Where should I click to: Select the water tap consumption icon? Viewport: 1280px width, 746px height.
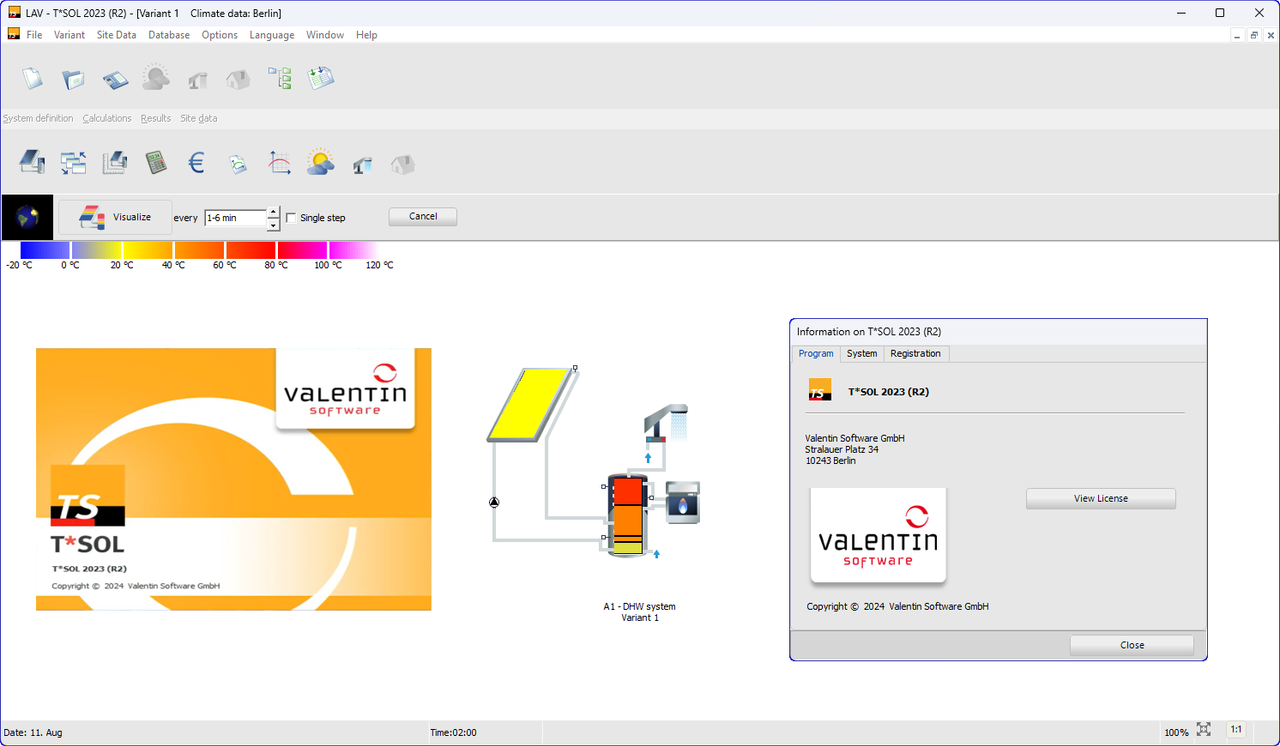coord(363,162)
